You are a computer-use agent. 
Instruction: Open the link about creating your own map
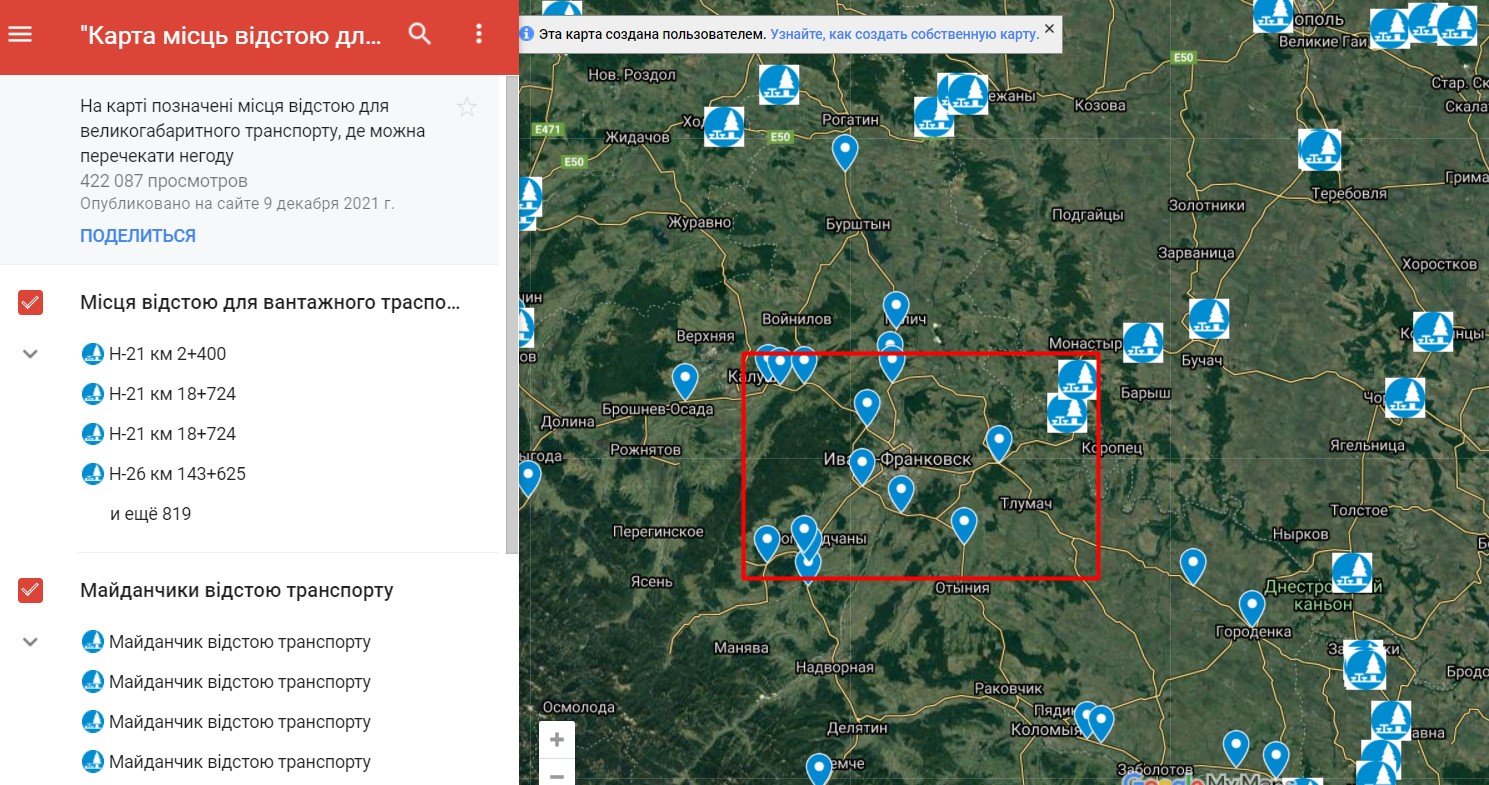[x=904, y=34]
